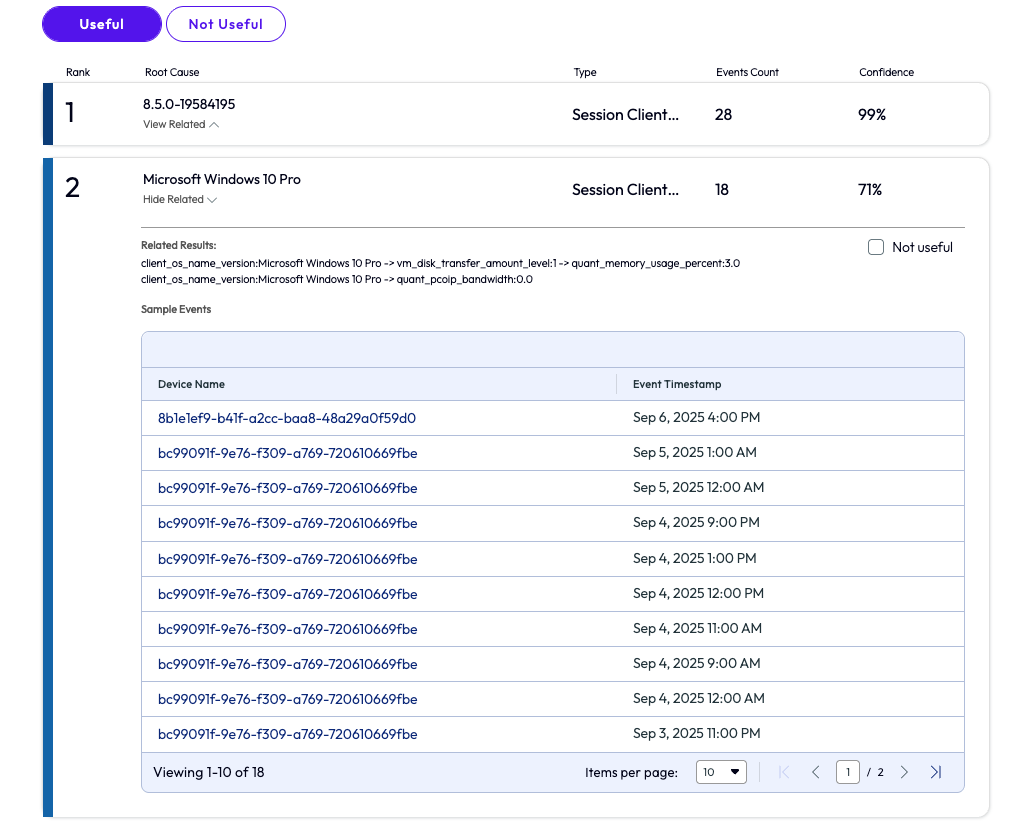The height and width of the screenshot is (825, 1033).
Task: Select the Useful tab
Action: tap(101, 23)
